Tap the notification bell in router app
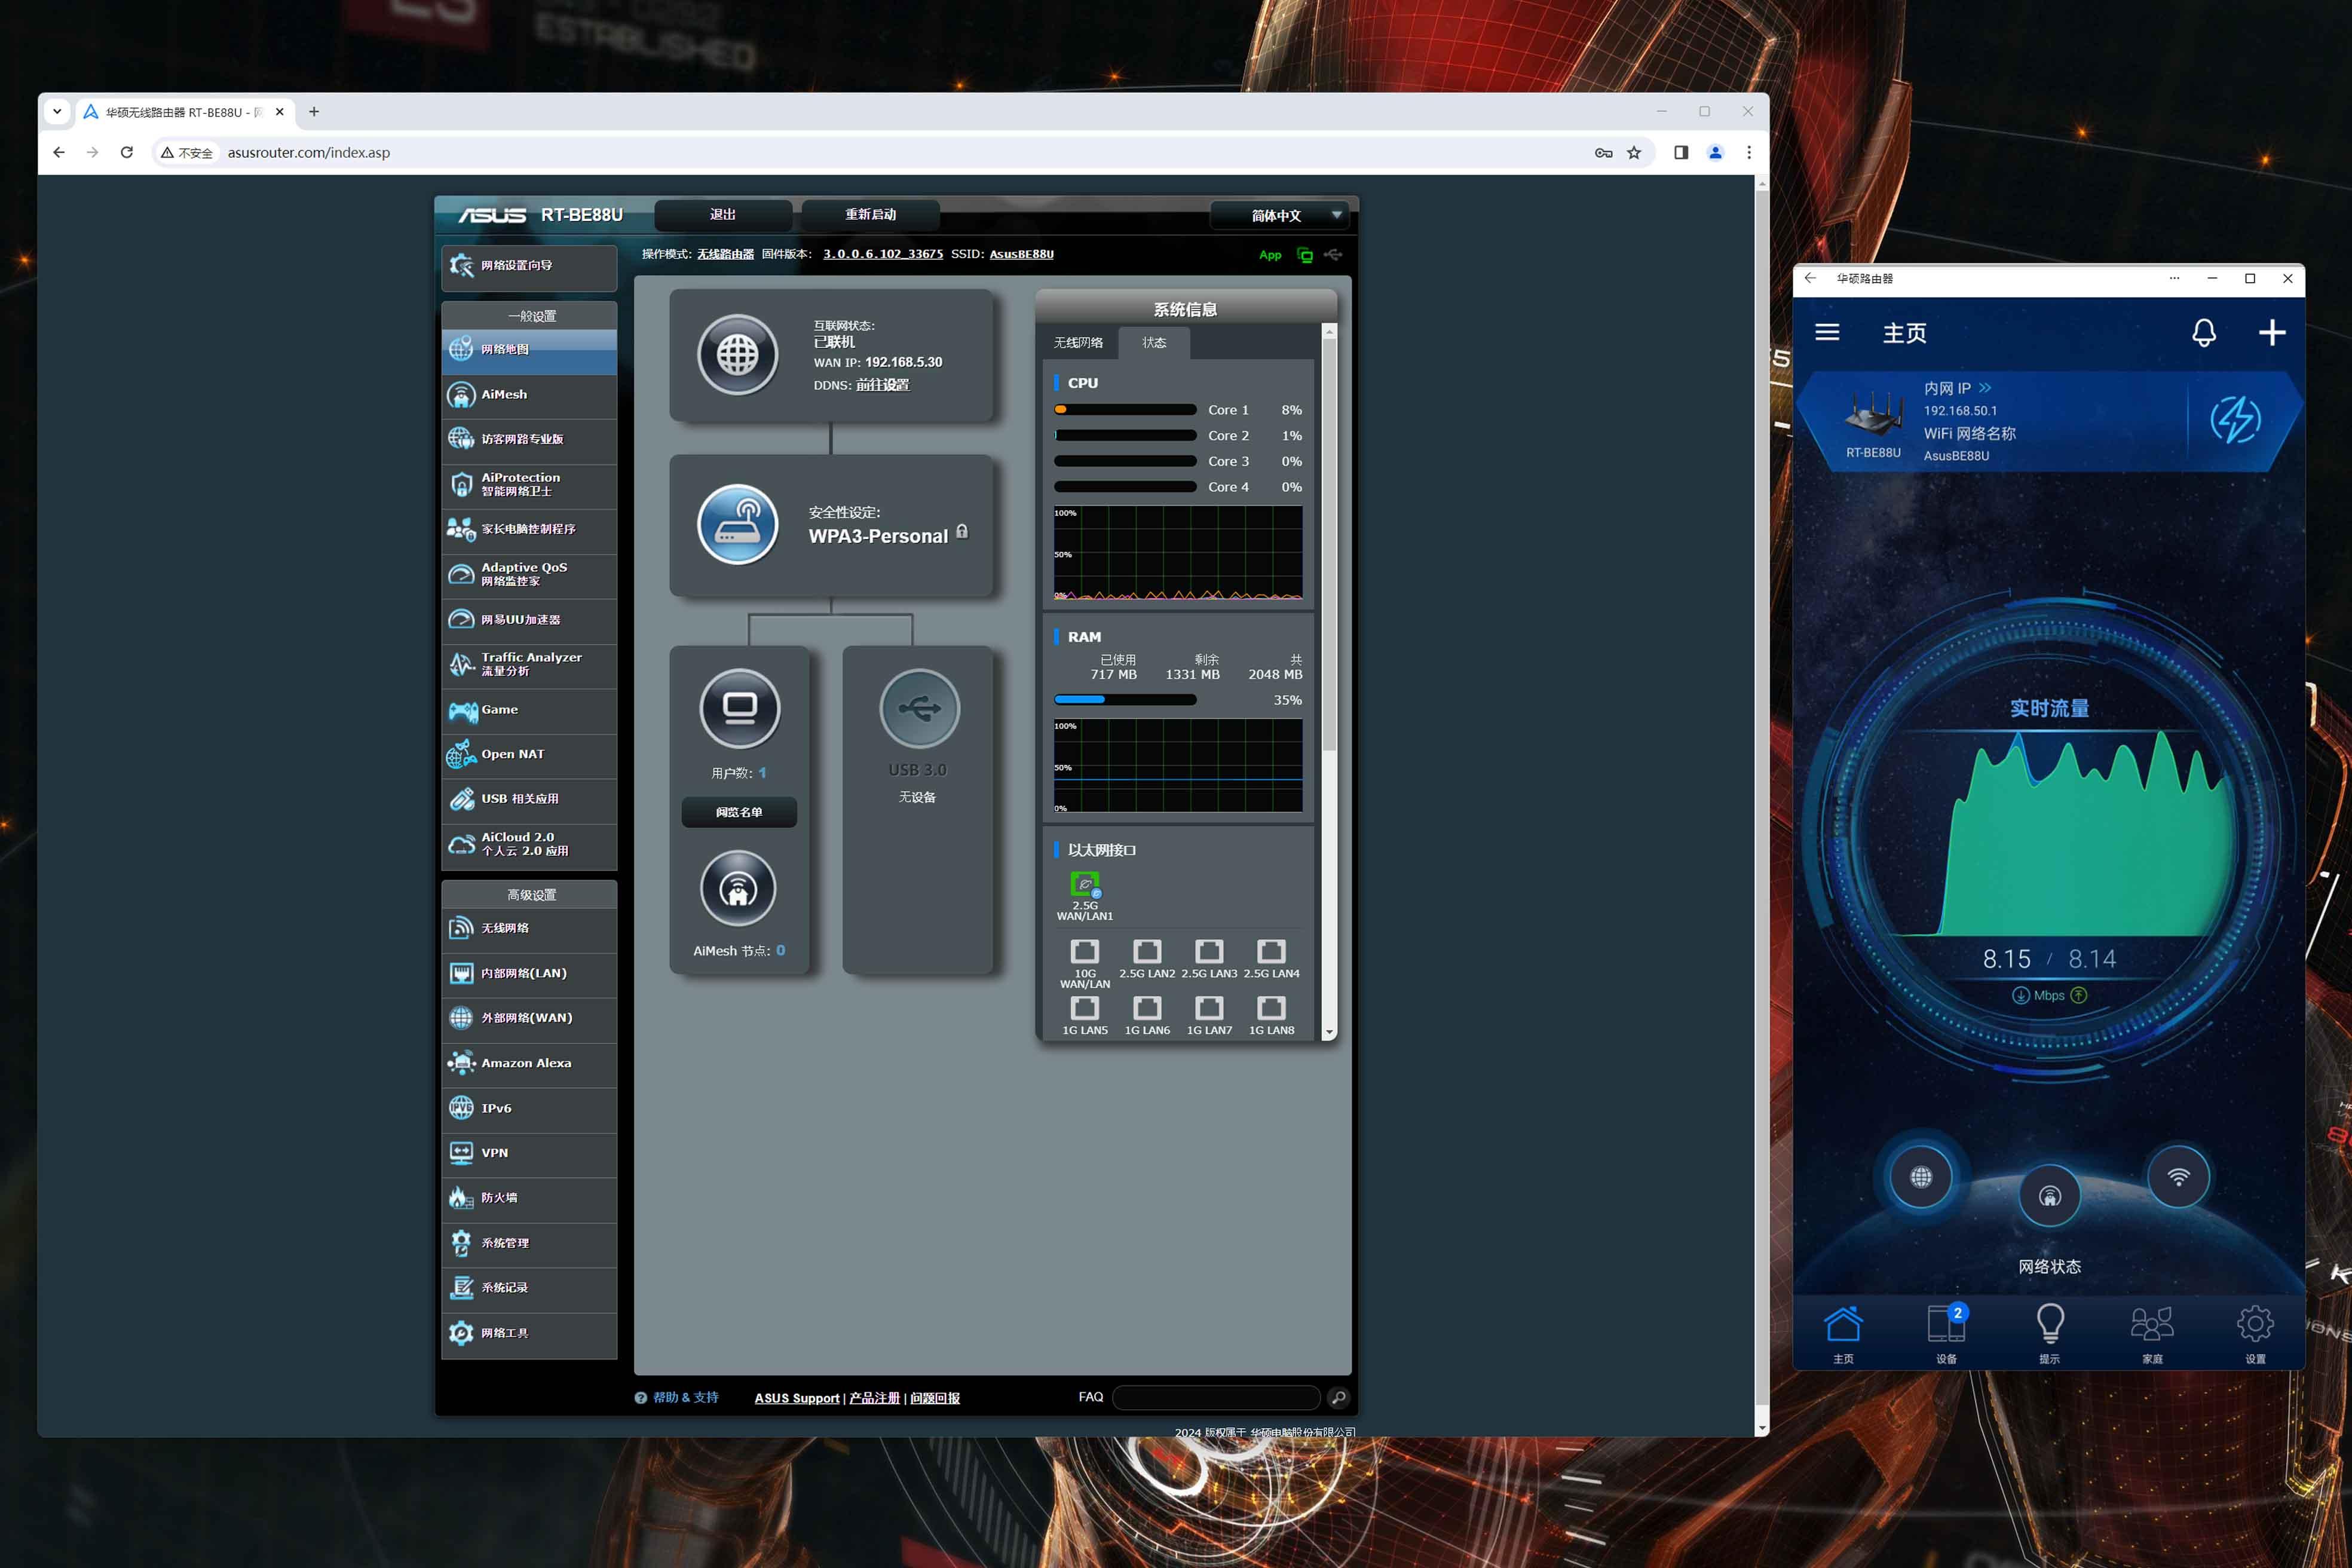Screen dimensions: 2352x1568 2203,333
